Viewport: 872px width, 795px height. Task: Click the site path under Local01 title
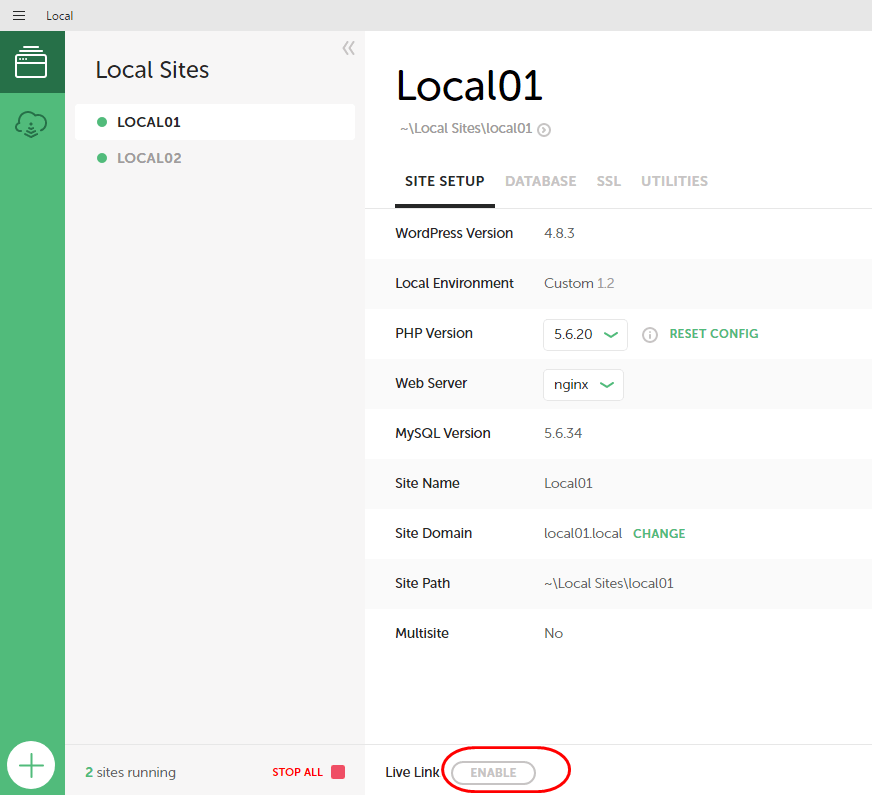click(x=466, y=128)
